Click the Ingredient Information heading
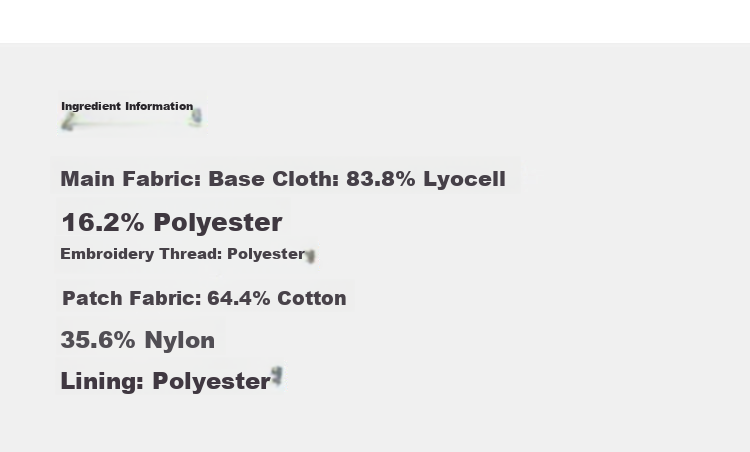This screenshot has height=452, width=750. pyautogui.click(x=127, y=106)
